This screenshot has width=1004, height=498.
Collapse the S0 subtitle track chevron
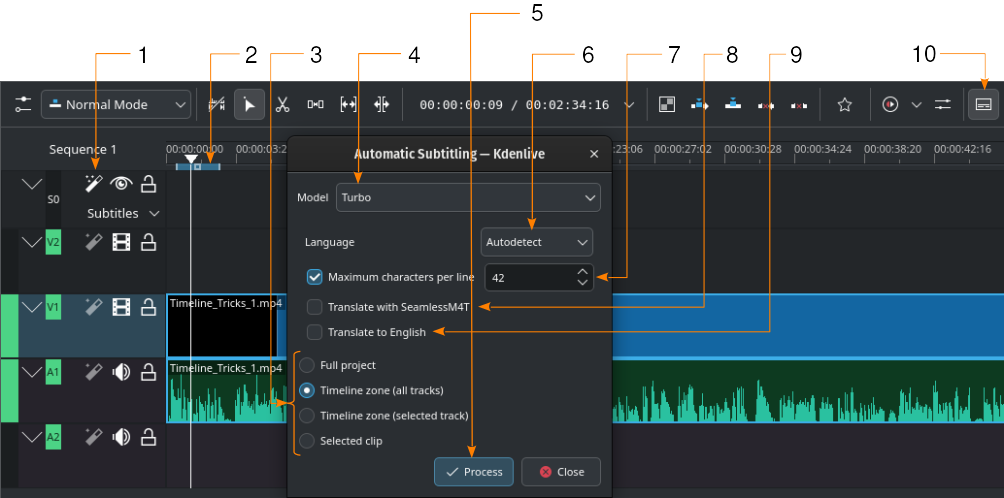[x=31, y=184]
